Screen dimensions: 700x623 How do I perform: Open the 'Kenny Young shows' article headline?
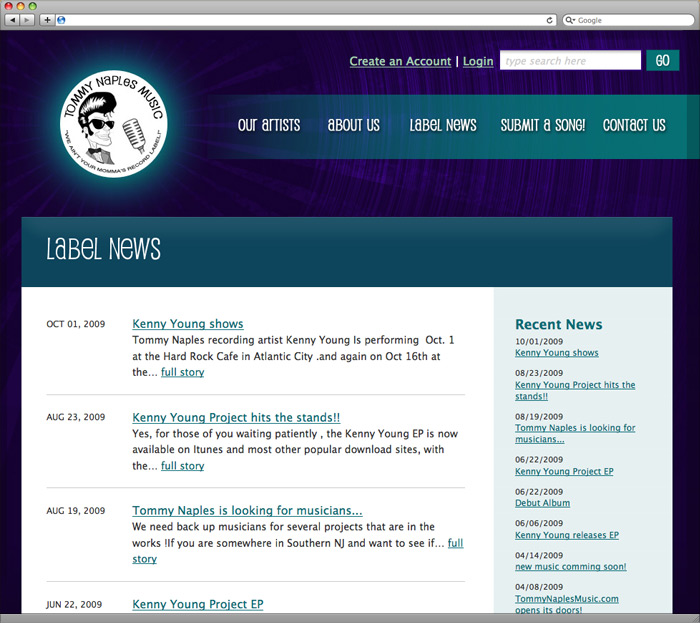click(x=188, y=324)
